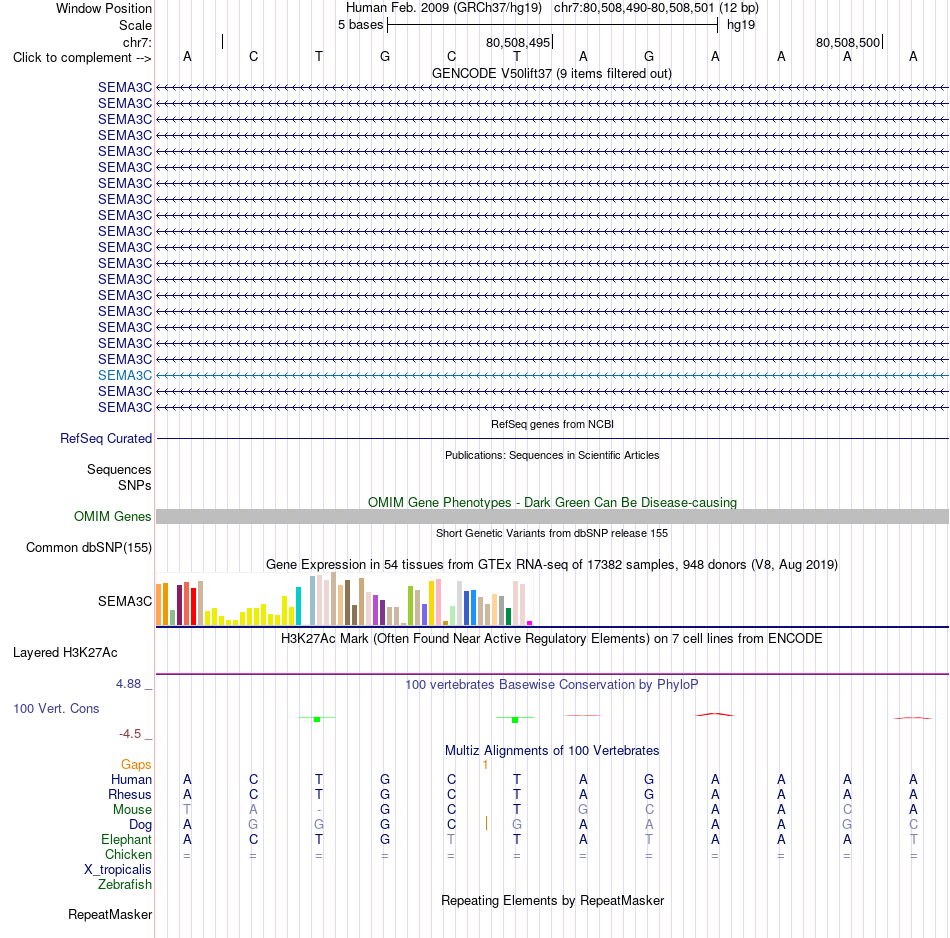This screenshot has width=950, height=938.
Task: Click 'Click to complement -->' to complement bases
Action: point(82,58)
